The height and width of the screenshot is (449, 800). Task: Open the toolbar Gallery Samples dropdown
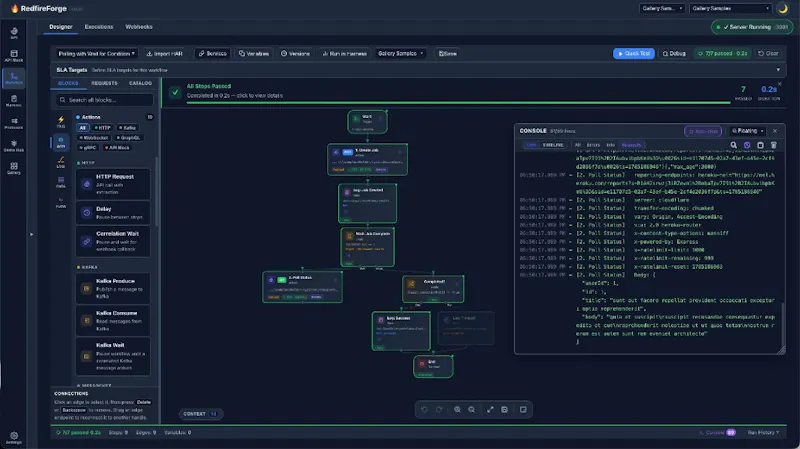point(401,54)
